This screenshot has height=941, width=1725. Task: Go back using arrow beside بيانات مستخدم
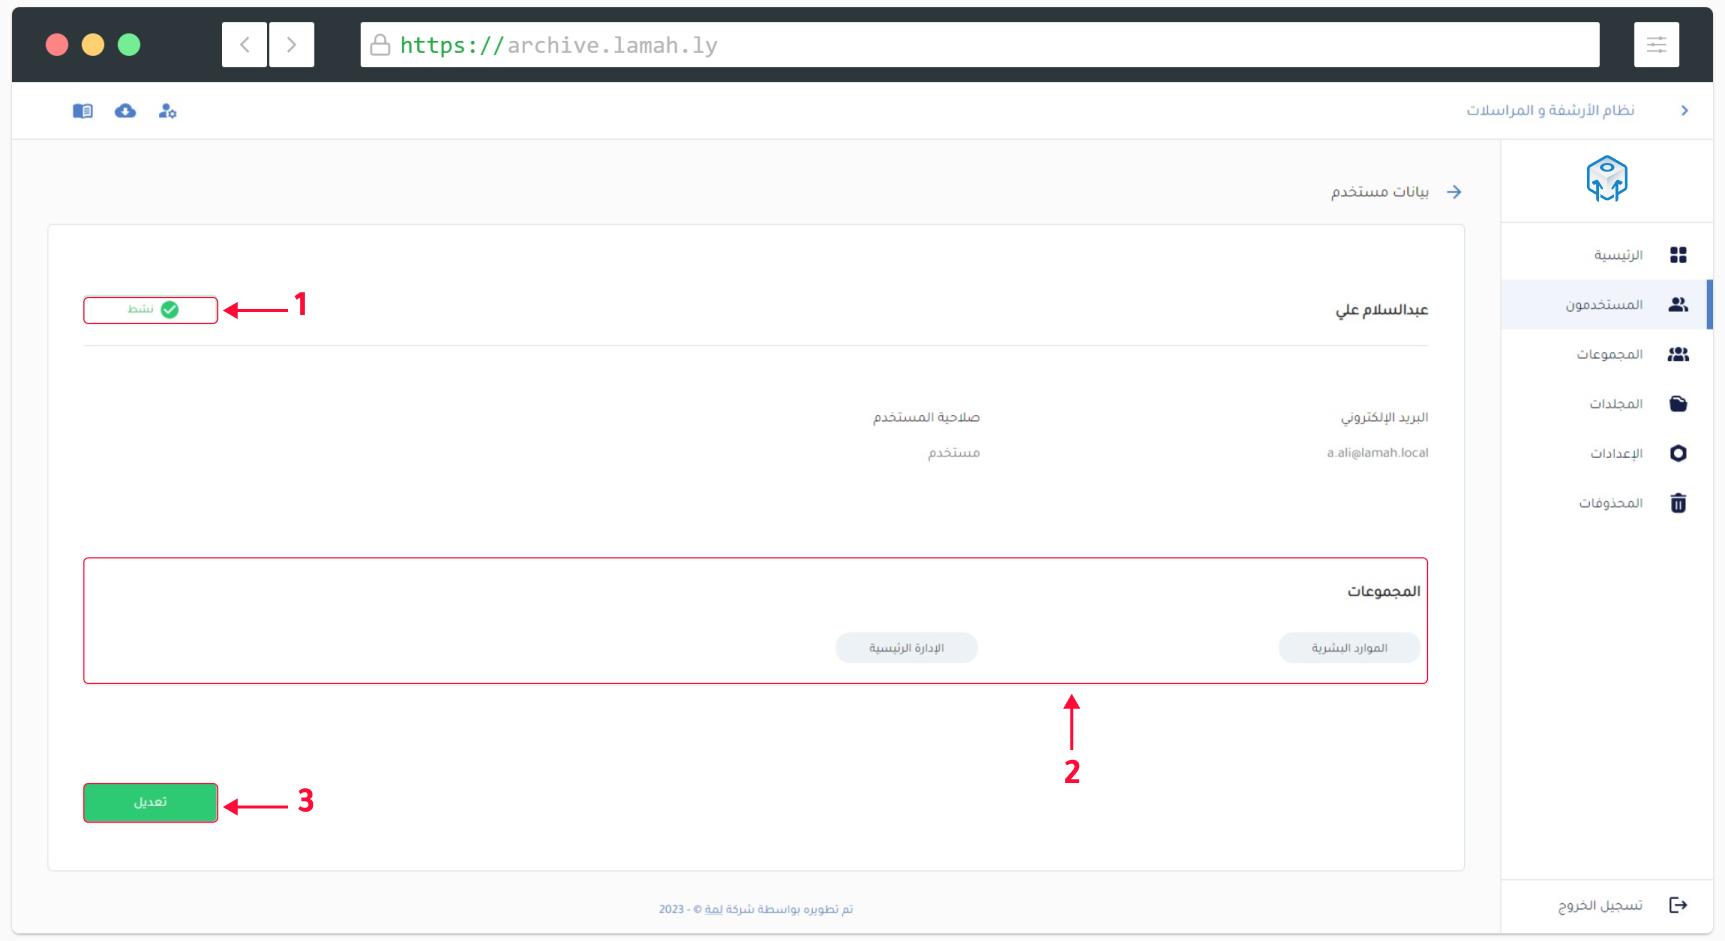click(1454, 192)
